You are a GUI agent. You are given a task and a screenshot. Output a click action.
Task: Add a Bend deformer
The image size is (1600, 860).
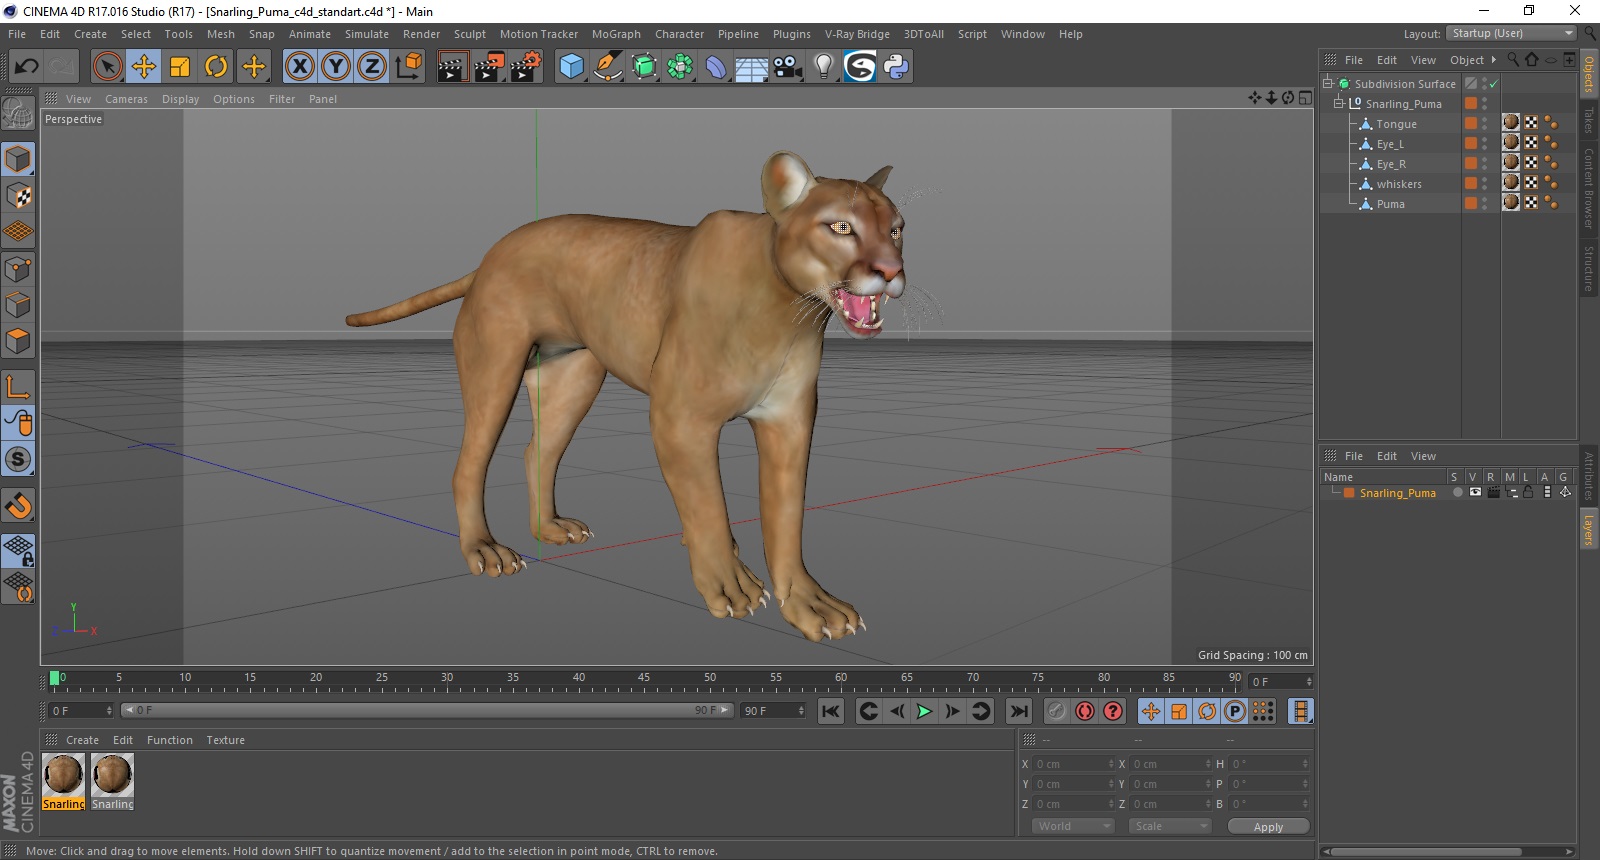[716, 67]
